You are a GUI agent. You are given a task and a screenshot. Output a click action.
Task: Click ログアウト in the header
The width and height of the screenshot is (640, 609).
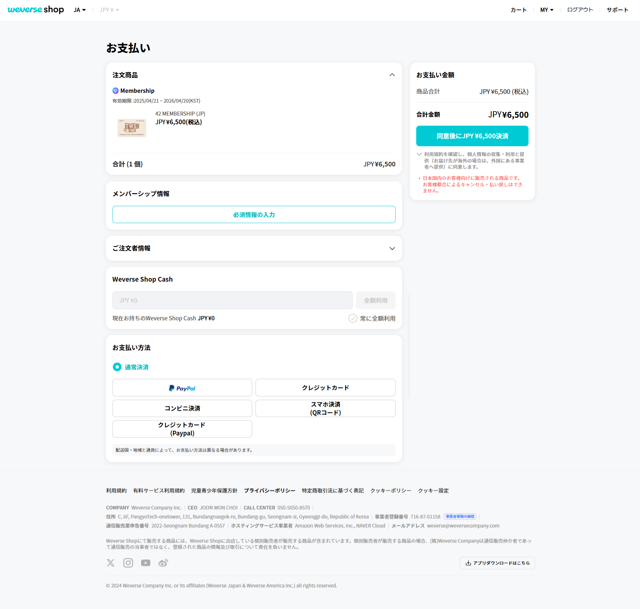(580, 10)
